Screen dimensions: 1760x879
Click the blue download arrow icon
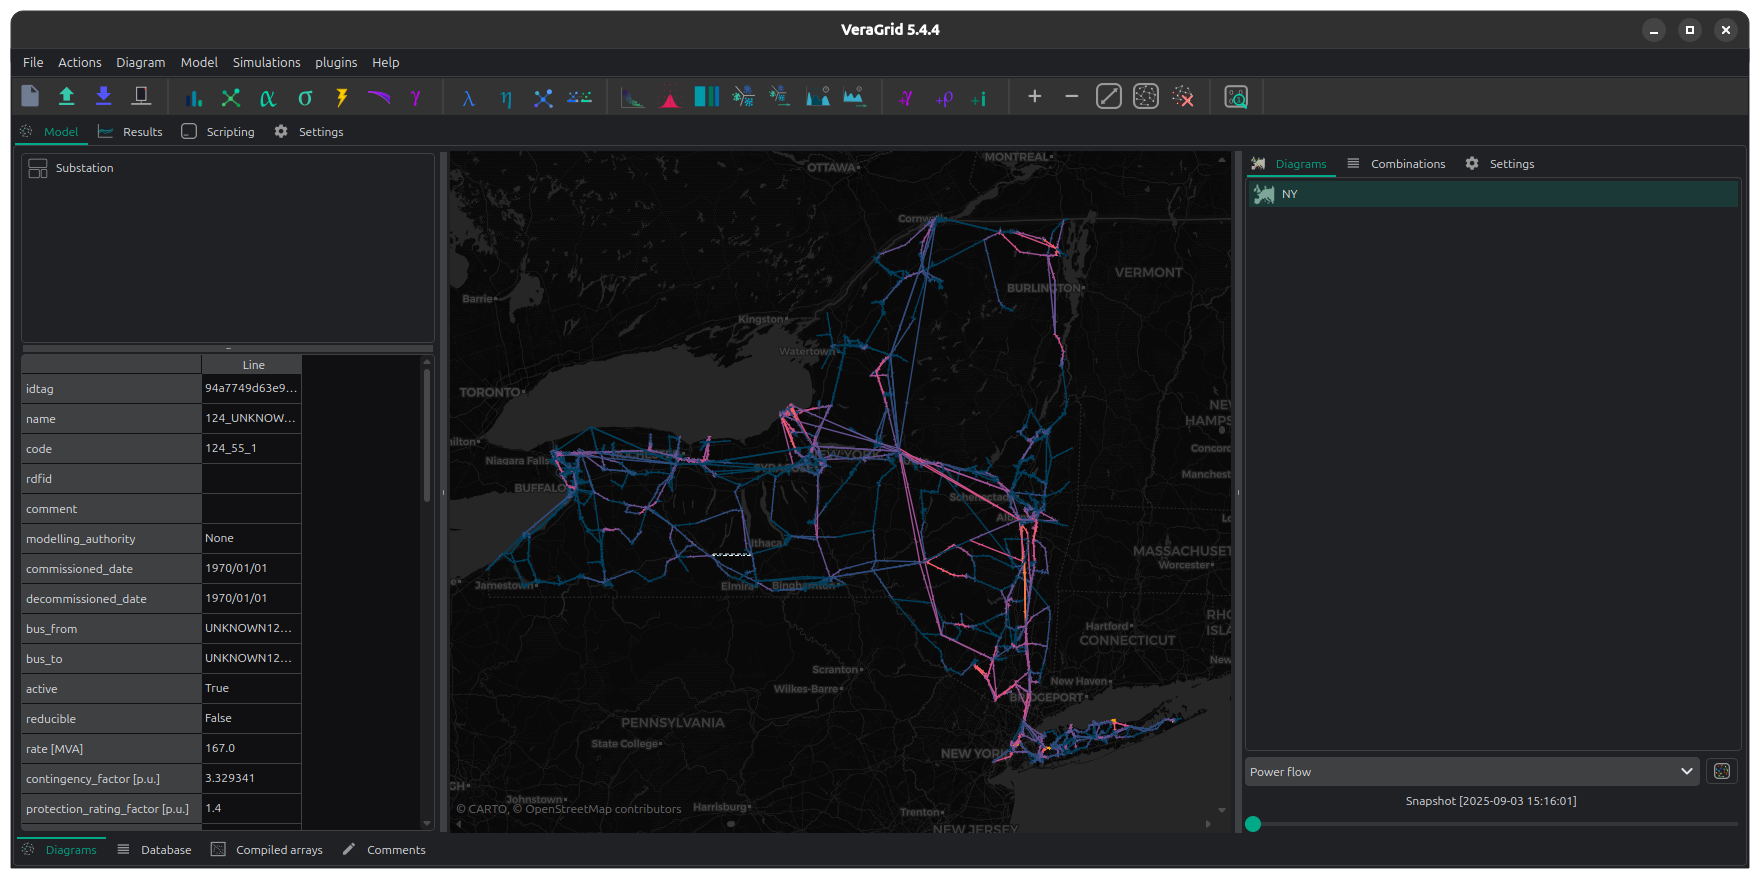click(103, 97)
